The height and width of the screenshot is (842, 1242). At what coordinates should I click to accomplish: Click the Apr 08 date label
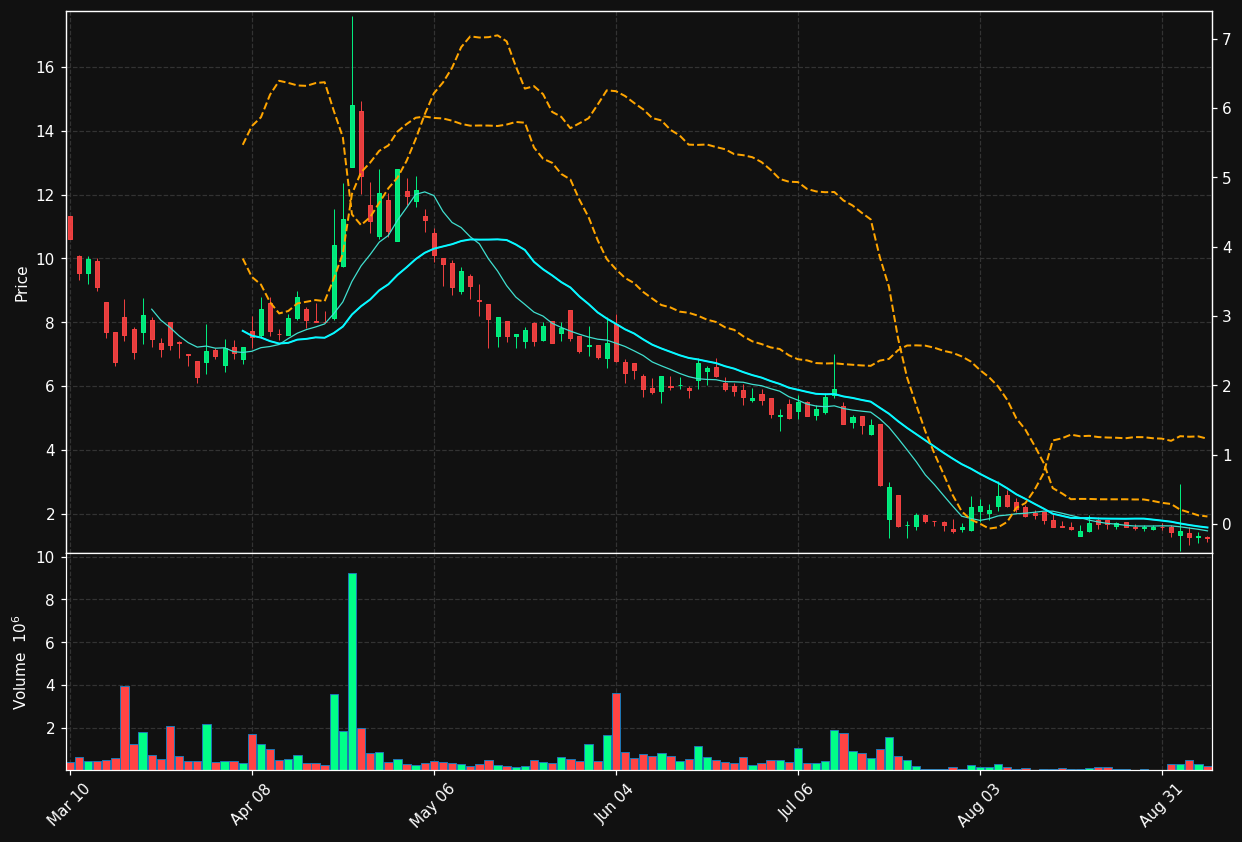coord(250,804)
